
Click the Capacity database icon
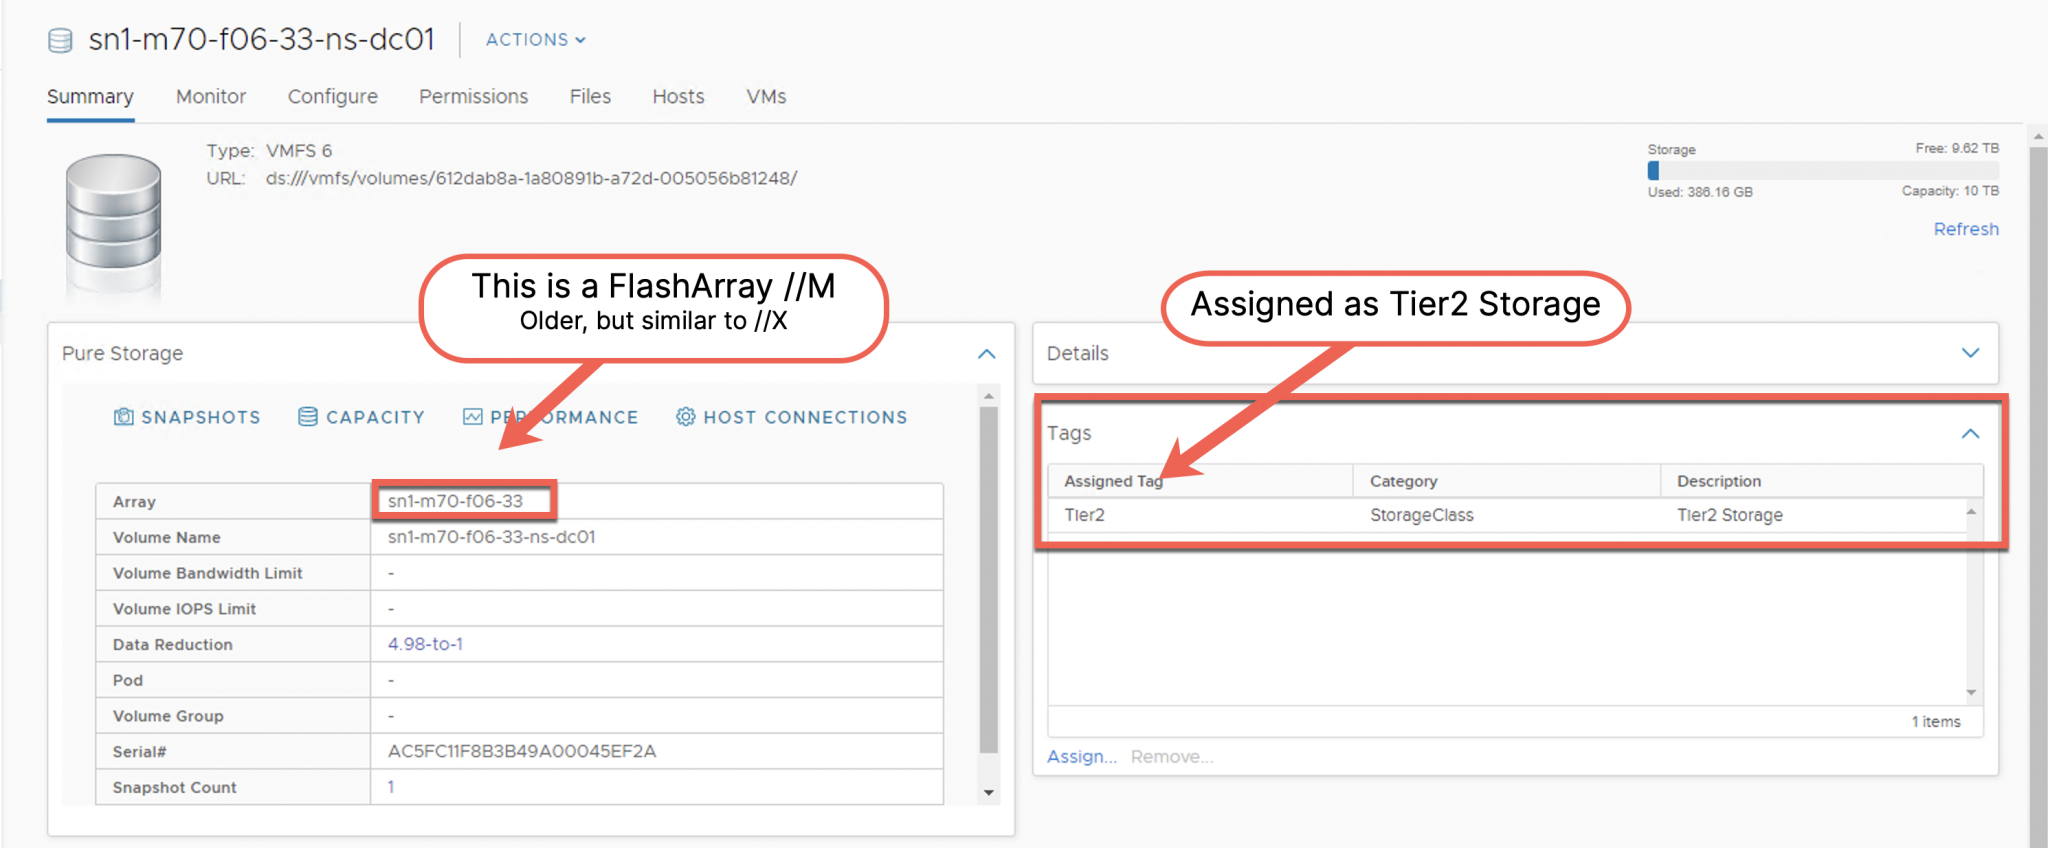308,417
